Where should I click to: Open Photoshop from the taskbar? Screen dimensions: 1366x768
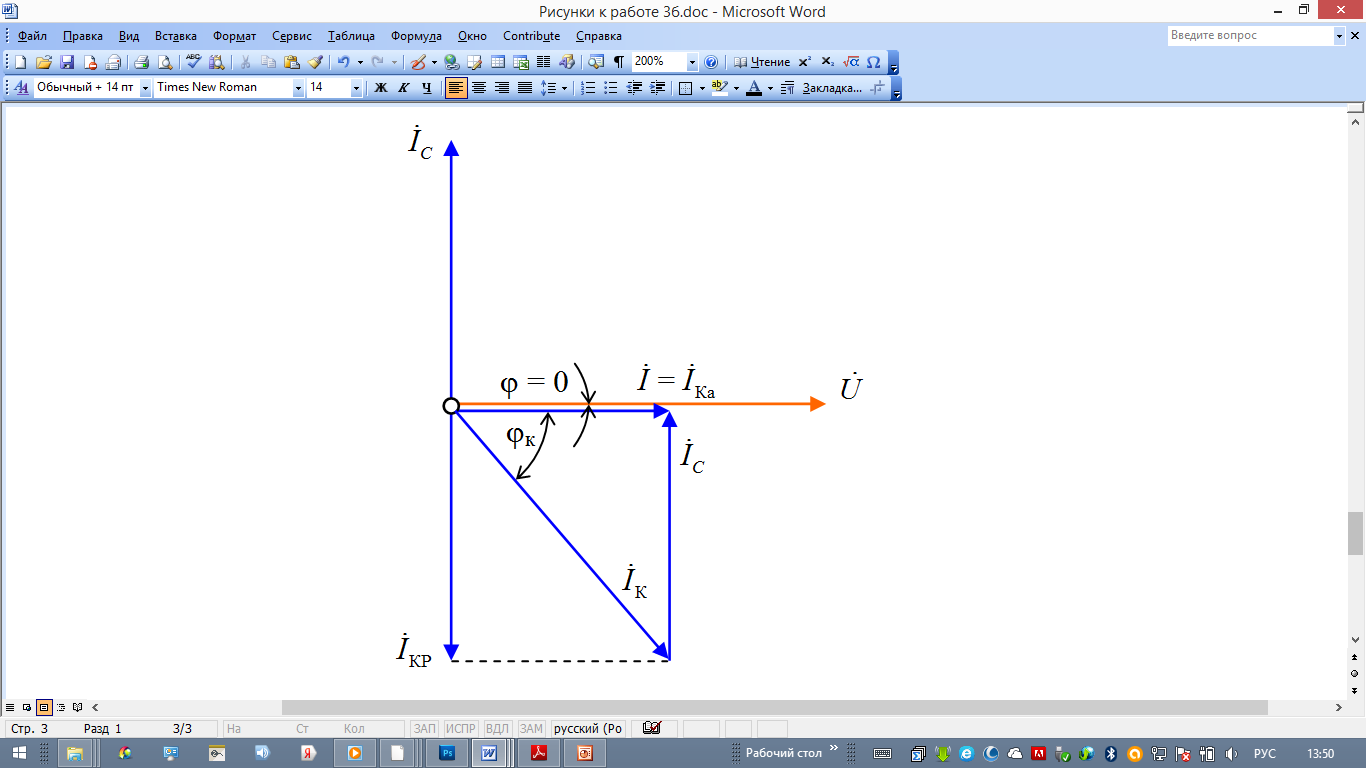point(447,753)
